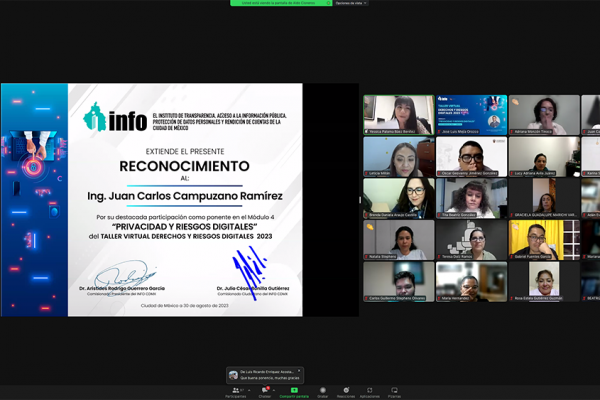Image resolution: width=600 pixels, height=400 pixels.
Task: Click the green screen-viewing status banner
Action: 281,3
